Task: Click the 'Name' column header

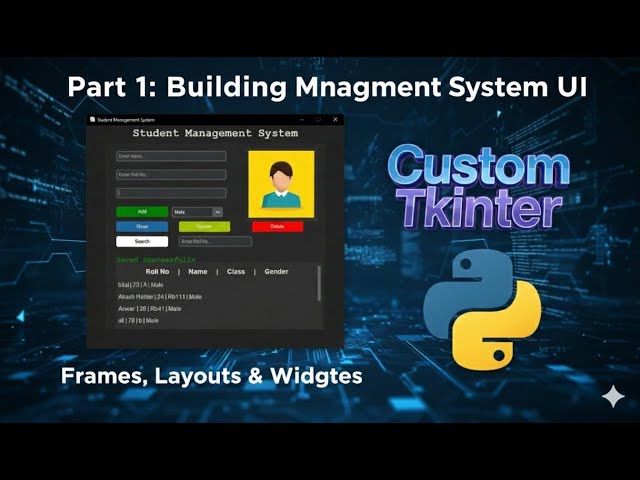Action: (198, 271)
